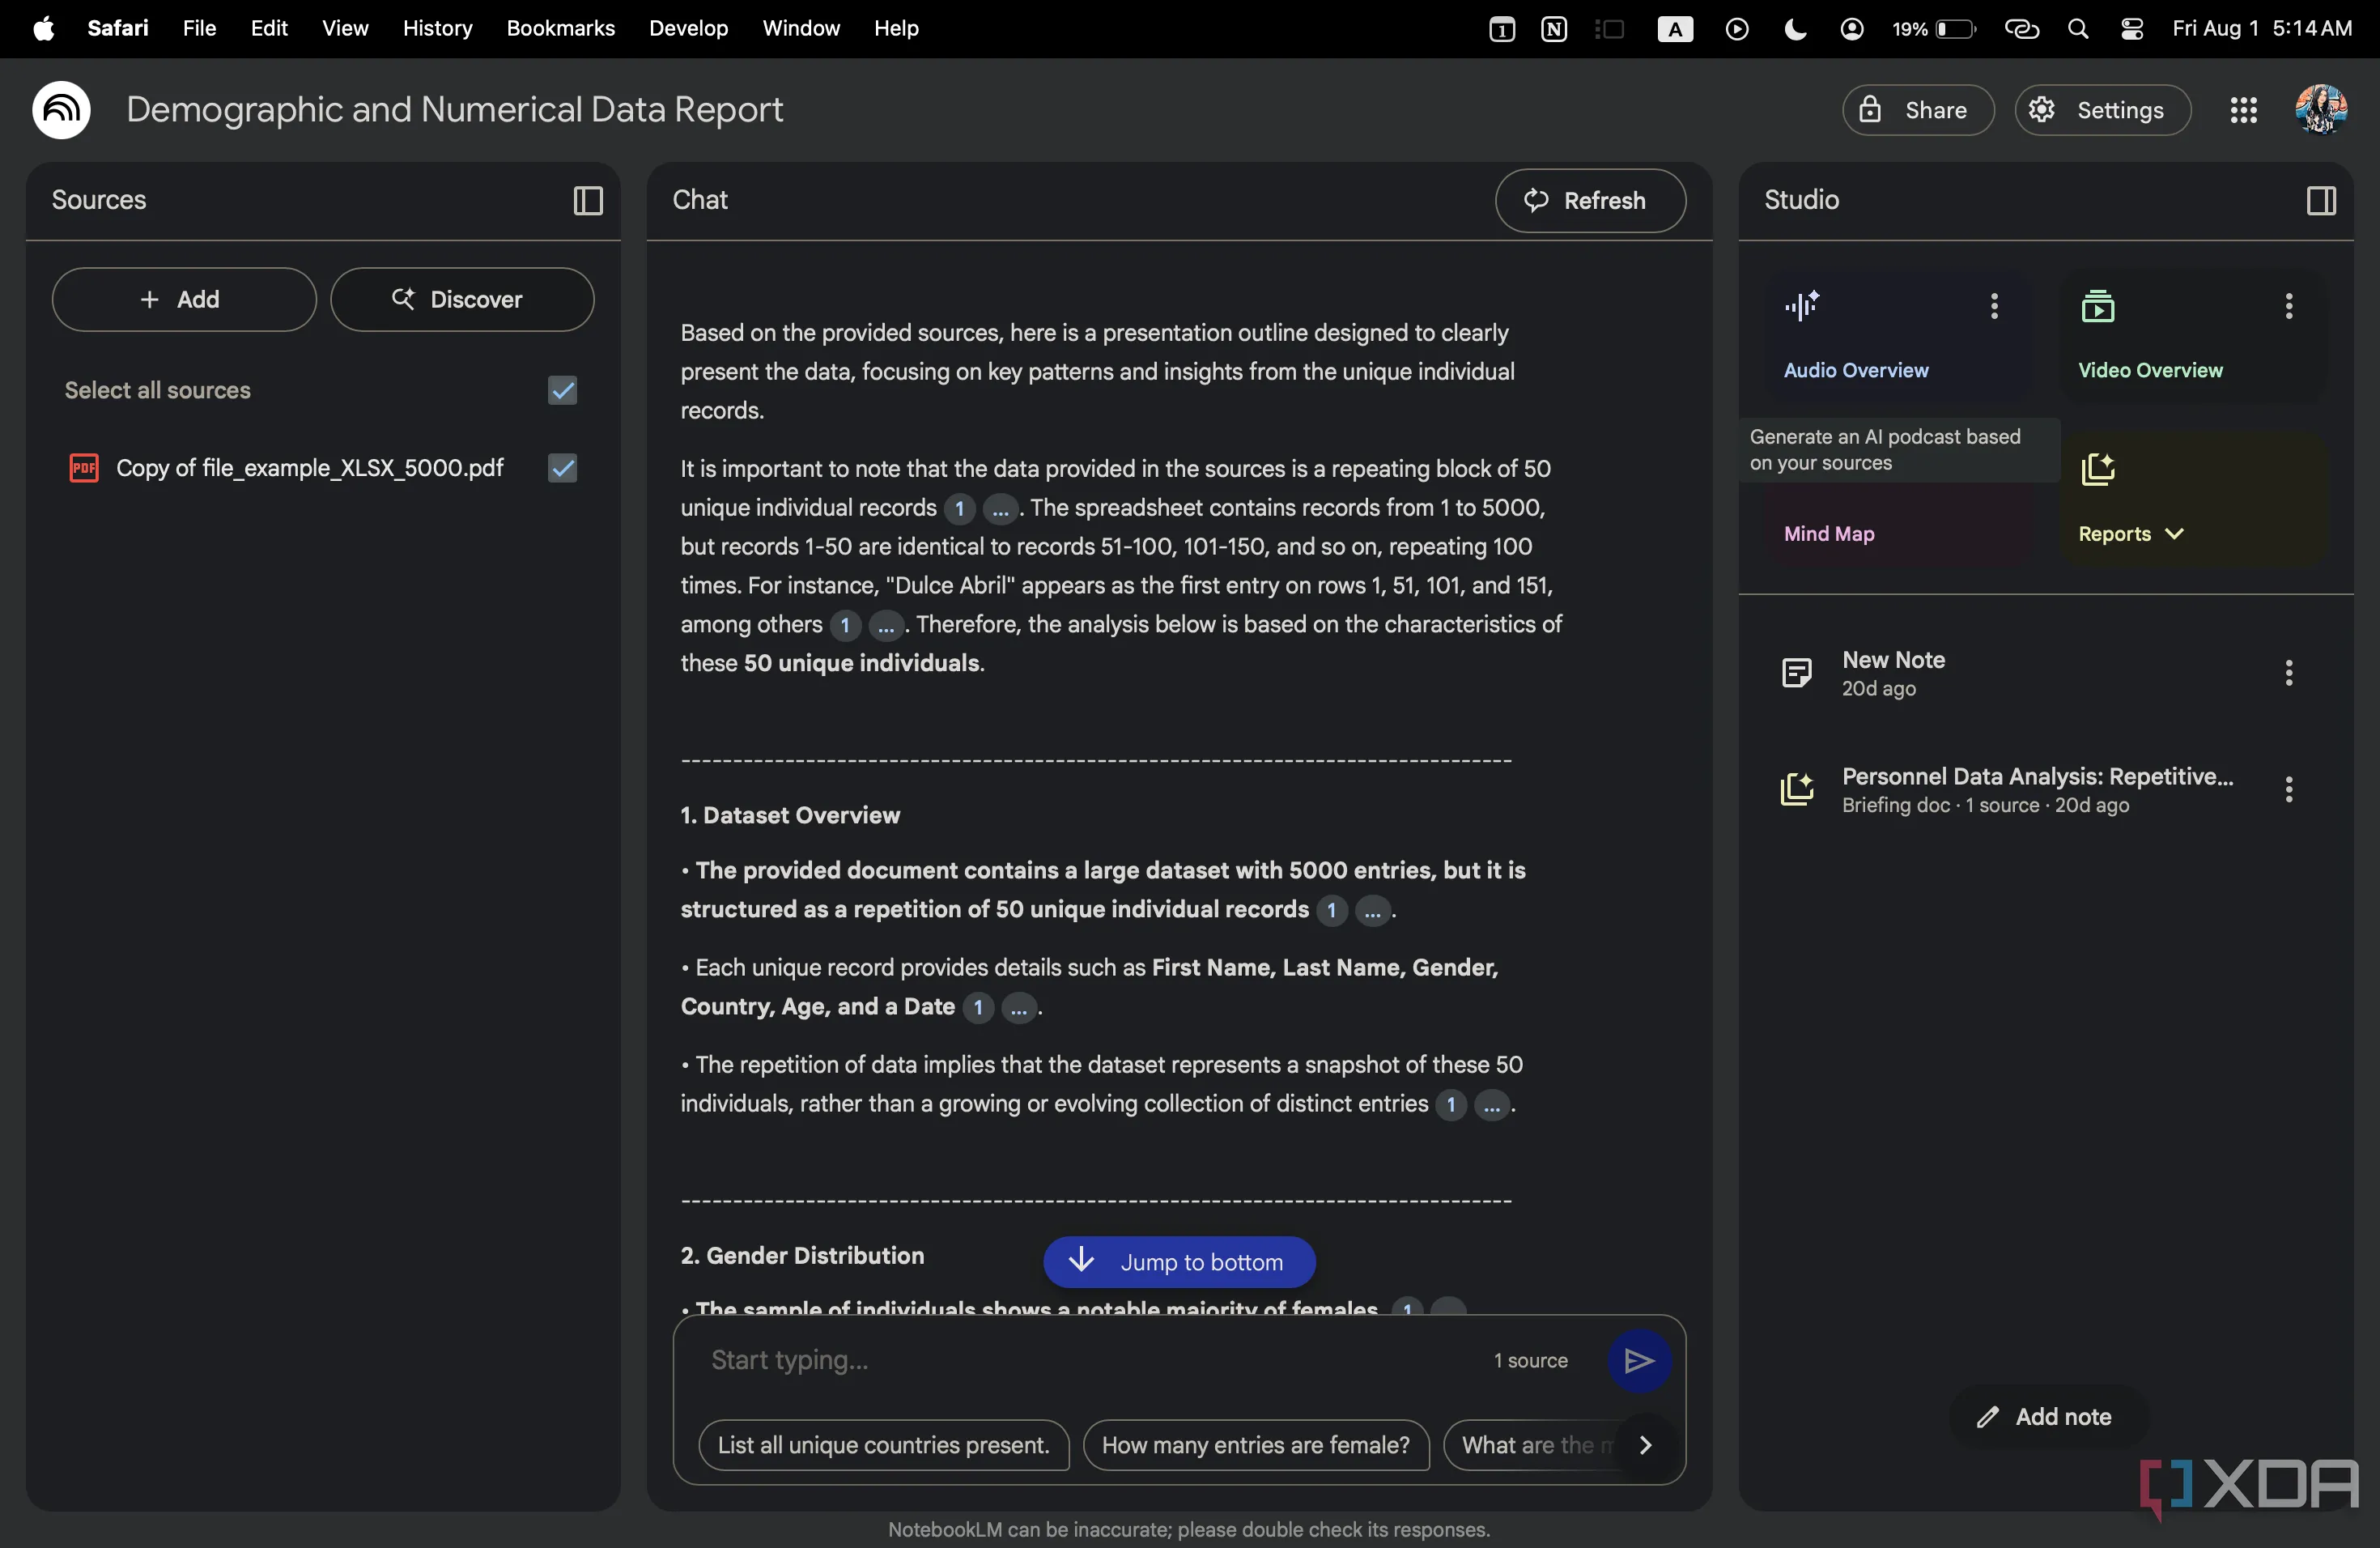Open citation 1 after 'unique individual records'
The image size is (2380, 1548).
(960, 509)
